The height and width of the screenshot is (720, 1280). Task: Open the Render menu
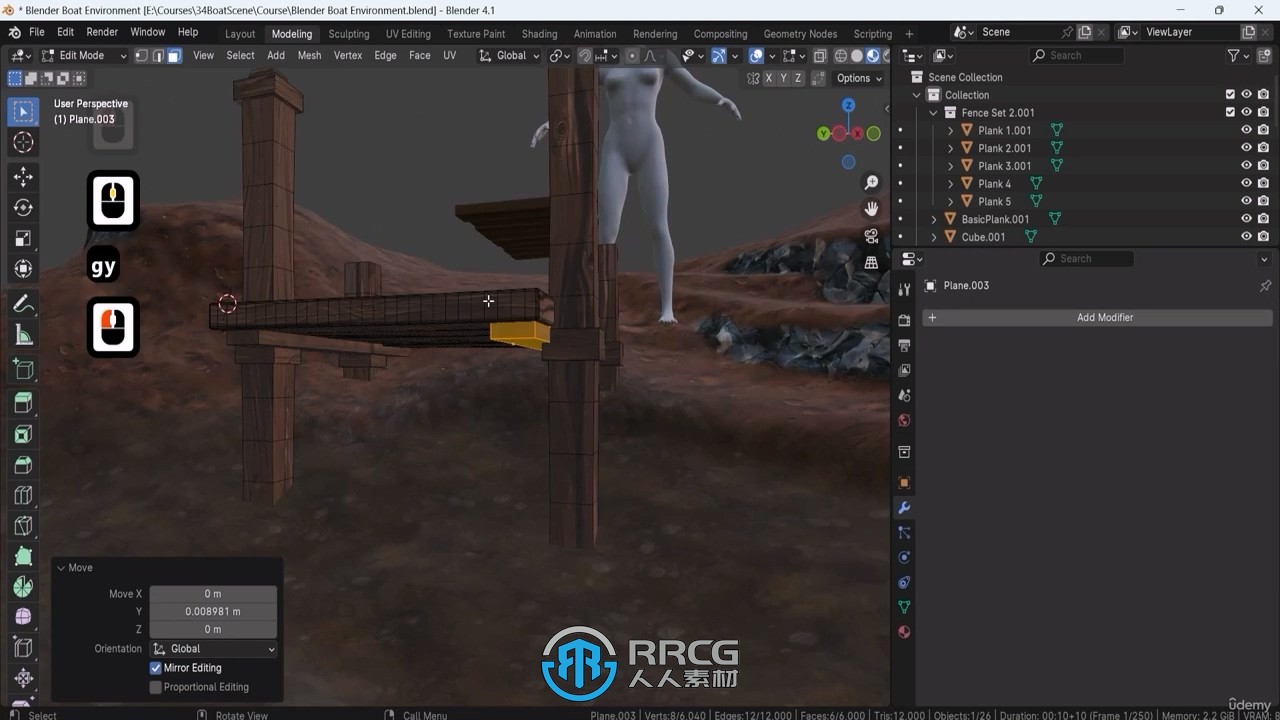pyautogui.click(x=102, y=33)
